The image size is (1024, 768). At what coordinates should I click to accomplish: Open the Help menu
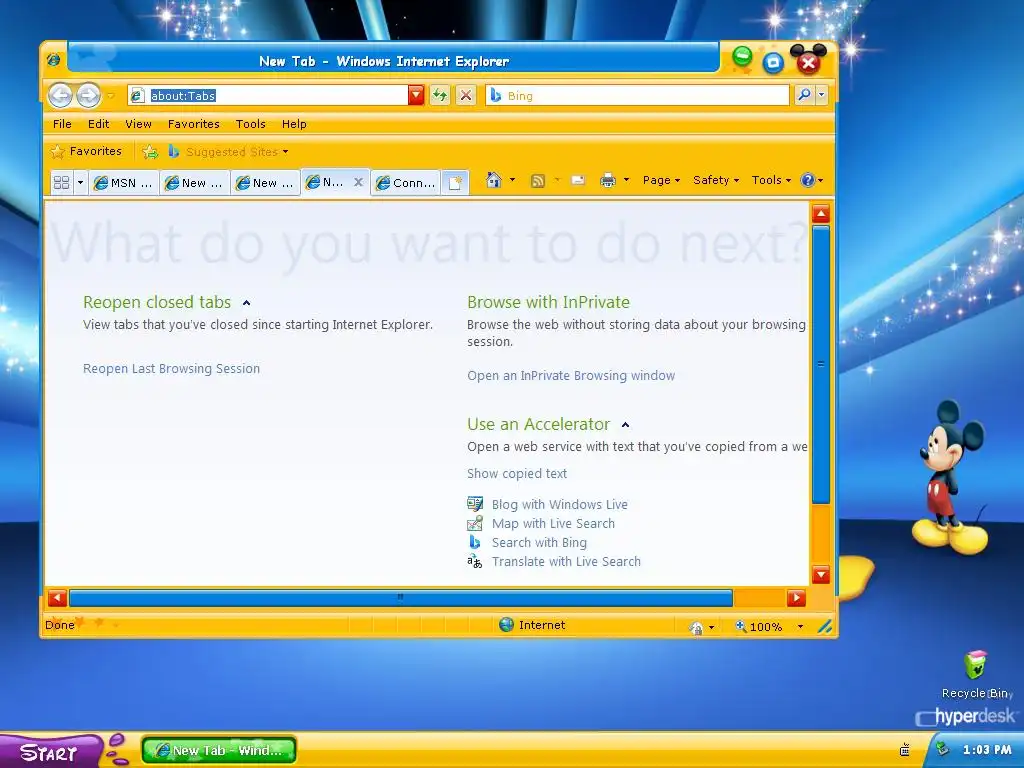tap(294, 124)
